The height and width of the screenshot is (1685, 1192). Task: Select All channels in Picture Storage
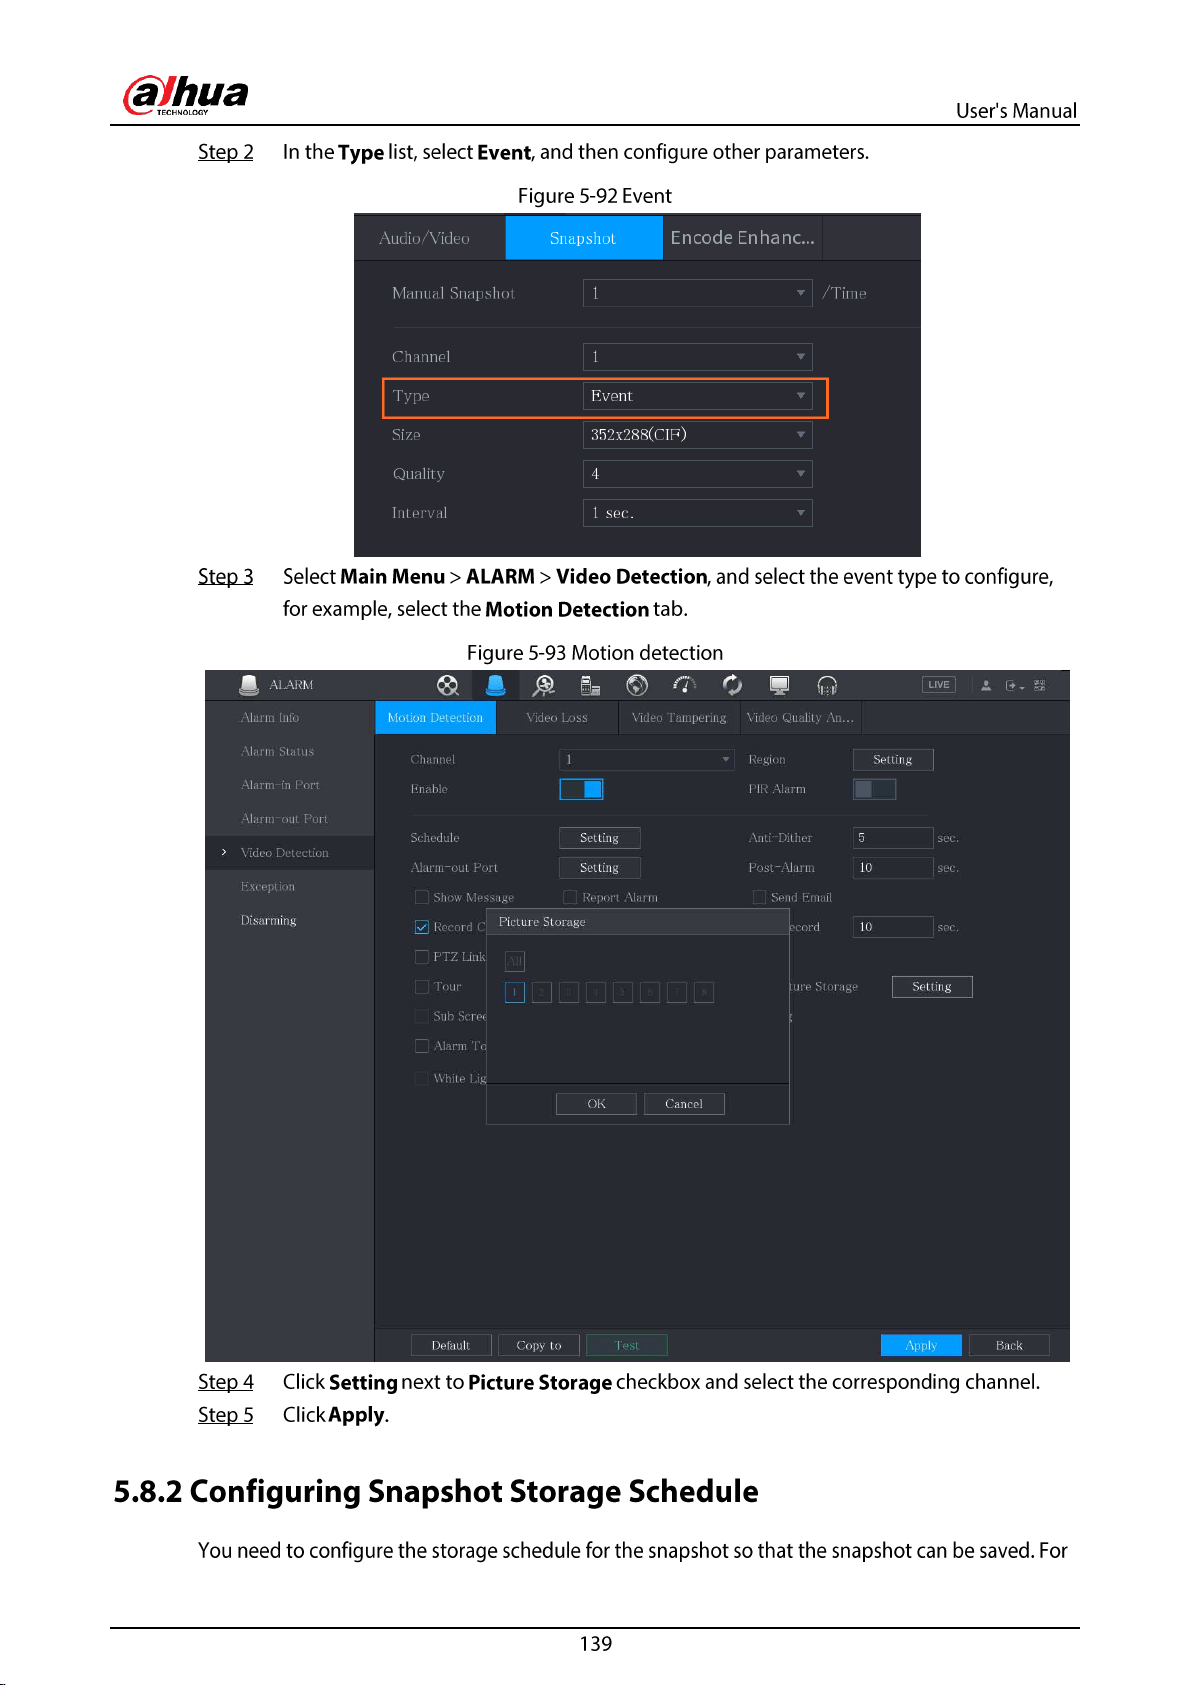pyautogui.click(x=514, y=962)
